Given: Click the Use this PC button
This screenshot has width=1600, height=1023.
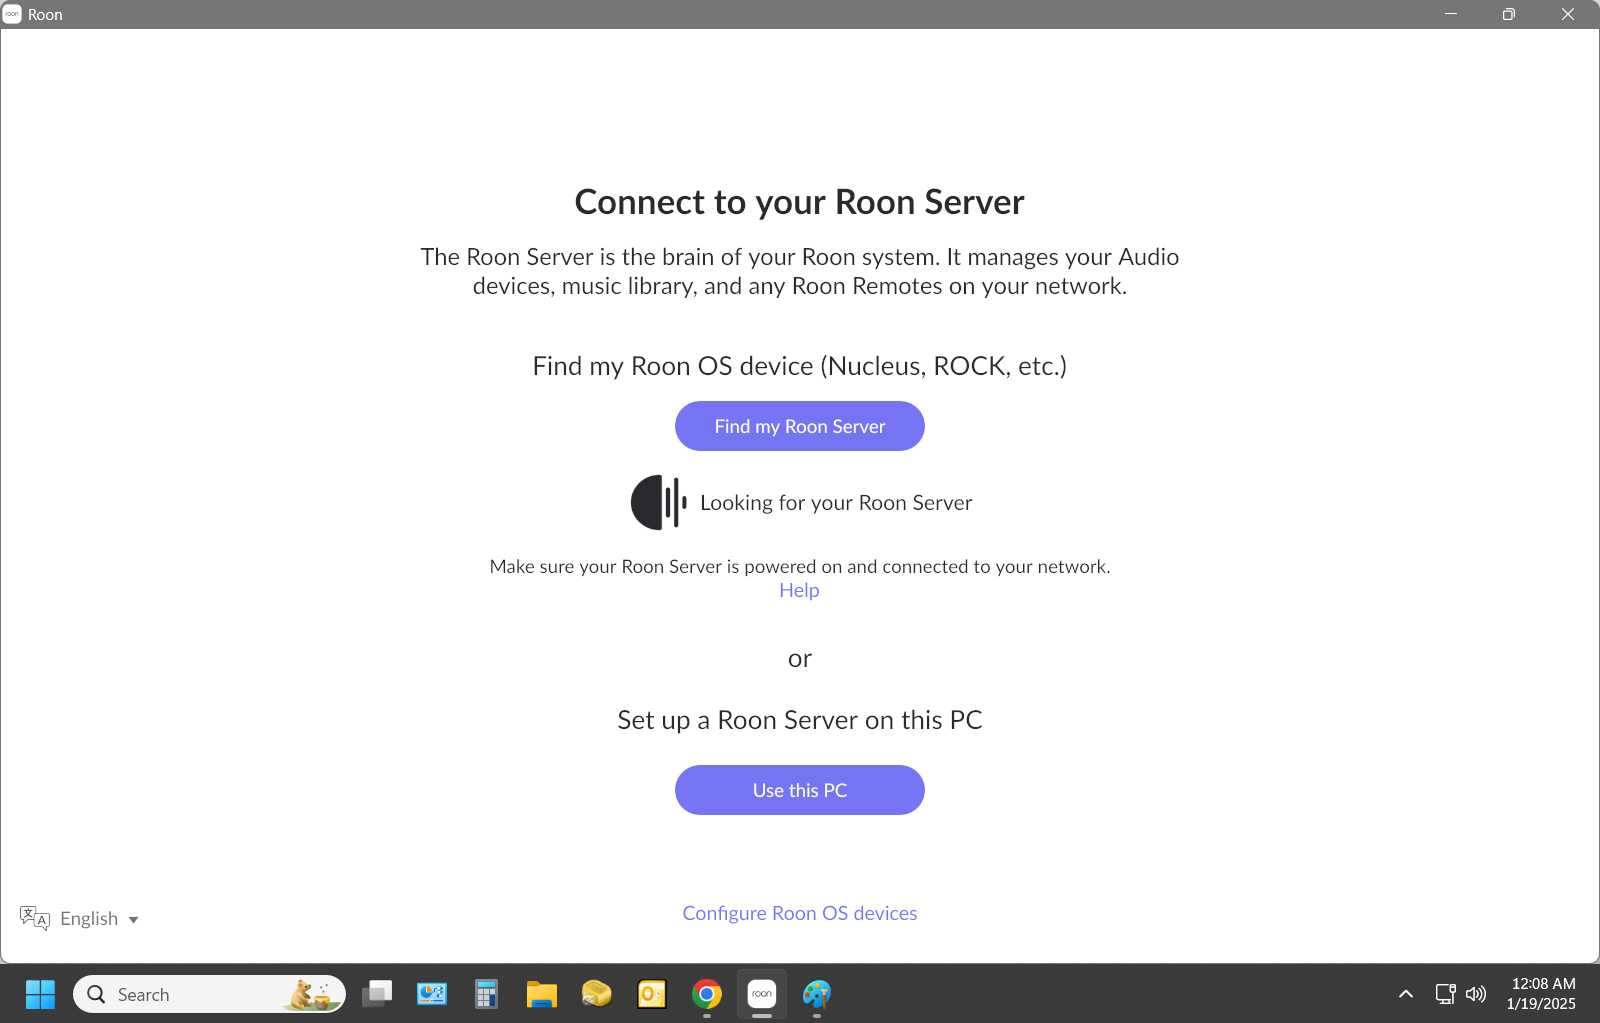Looking at the screenshot, I should coord(800,790).
